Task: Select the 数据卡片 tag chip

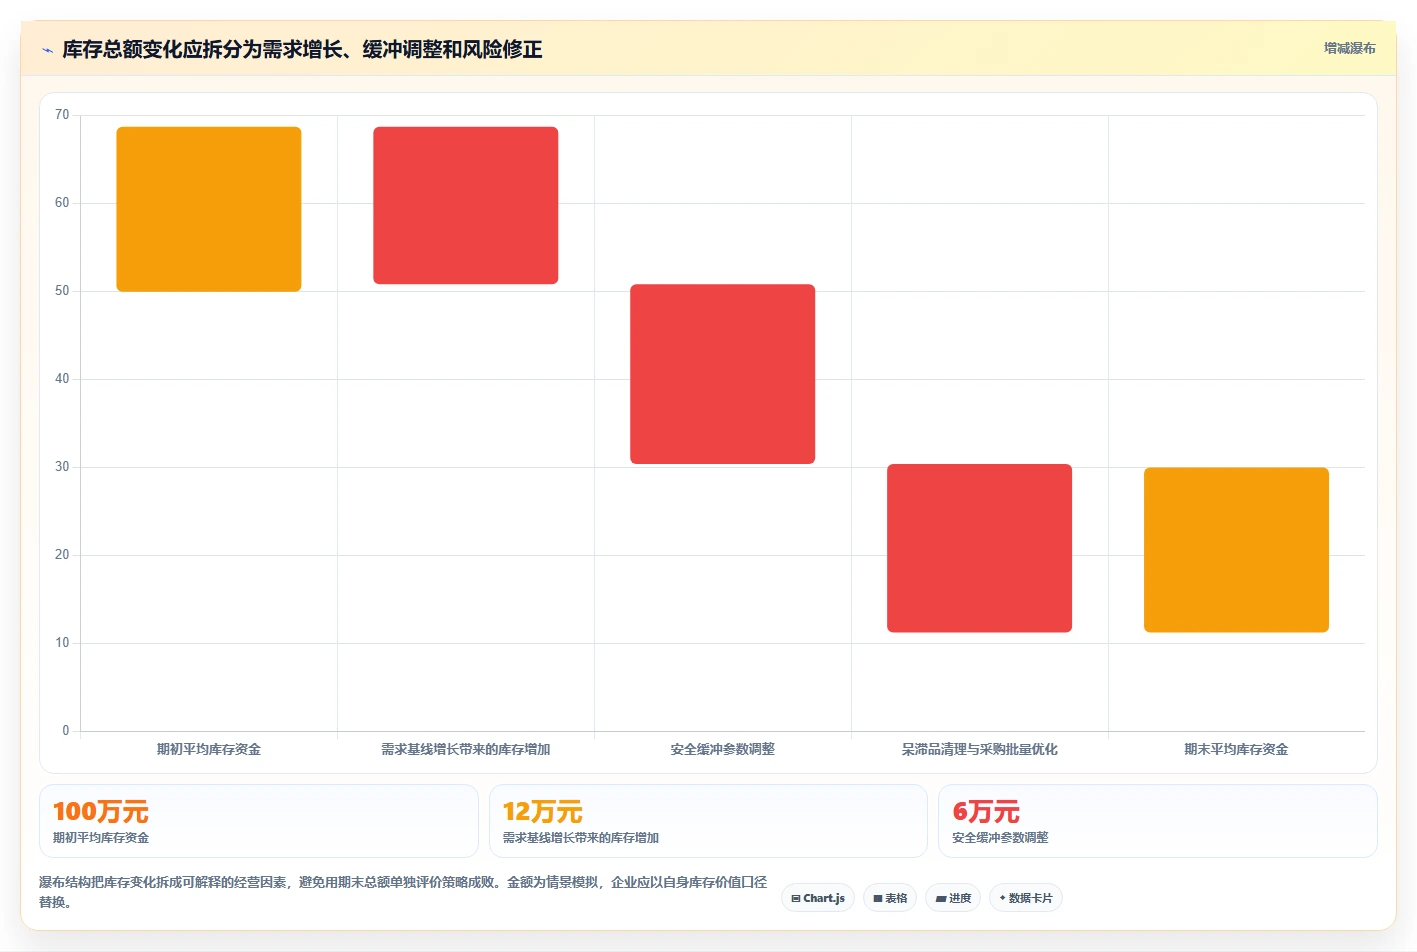Action: click(x=1026, y=898)
